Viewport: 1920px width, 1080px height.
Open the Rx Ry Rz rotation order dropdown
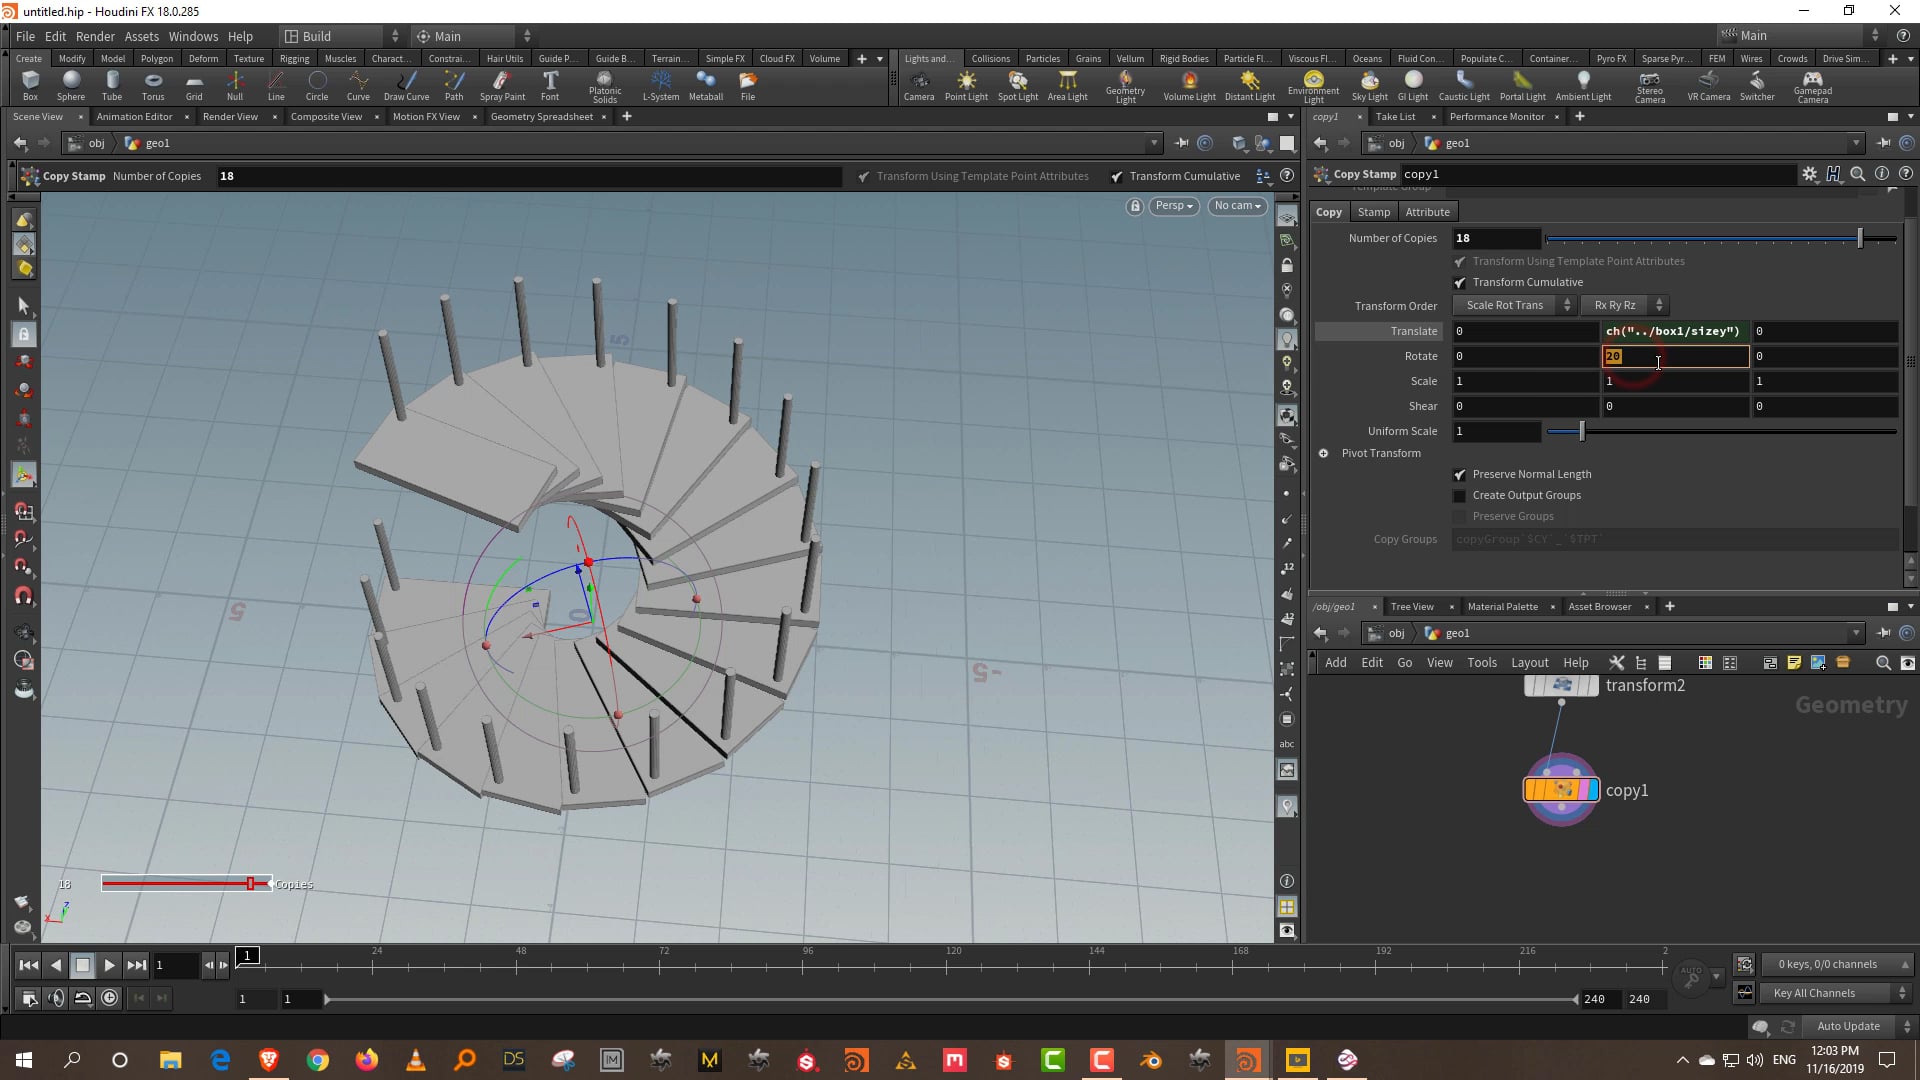(x=1616, y=305)
